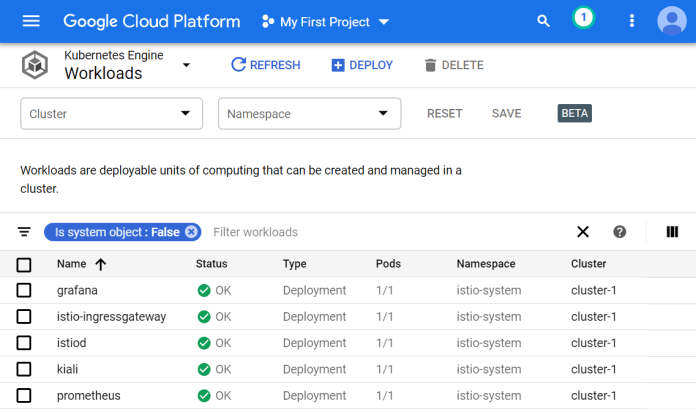Screen dimensions: 696x412
Task: Click the user account avatar
Action: [x=672, y=21]
